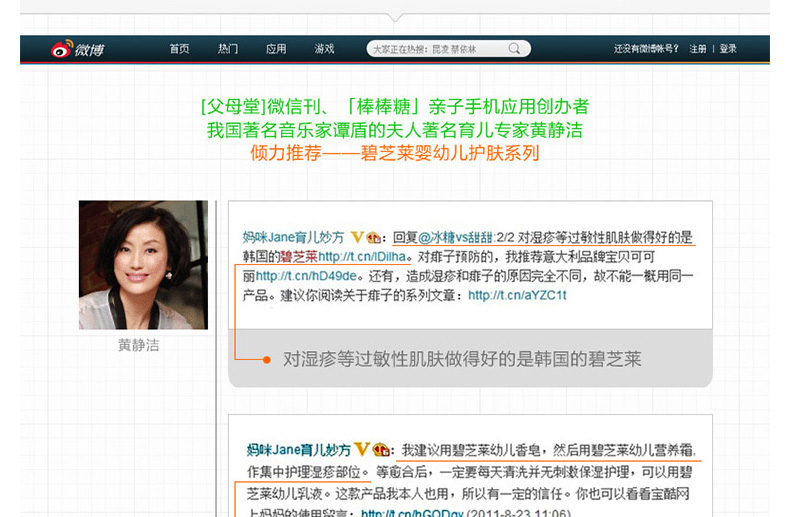Select the 游戏 navigation item
This screenshot has height=517, width=790.
pos(324,49)
